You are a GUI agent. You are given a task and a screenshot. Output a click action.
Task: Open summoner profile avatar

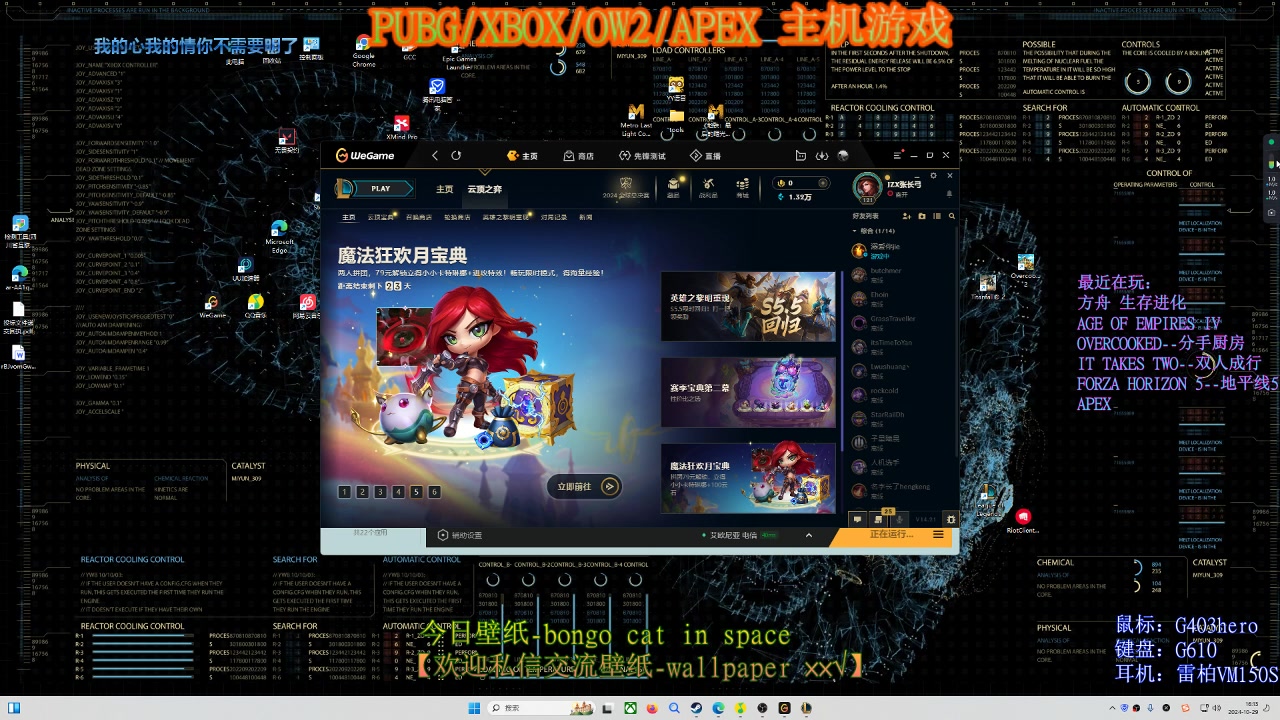(x=867, y=187)
